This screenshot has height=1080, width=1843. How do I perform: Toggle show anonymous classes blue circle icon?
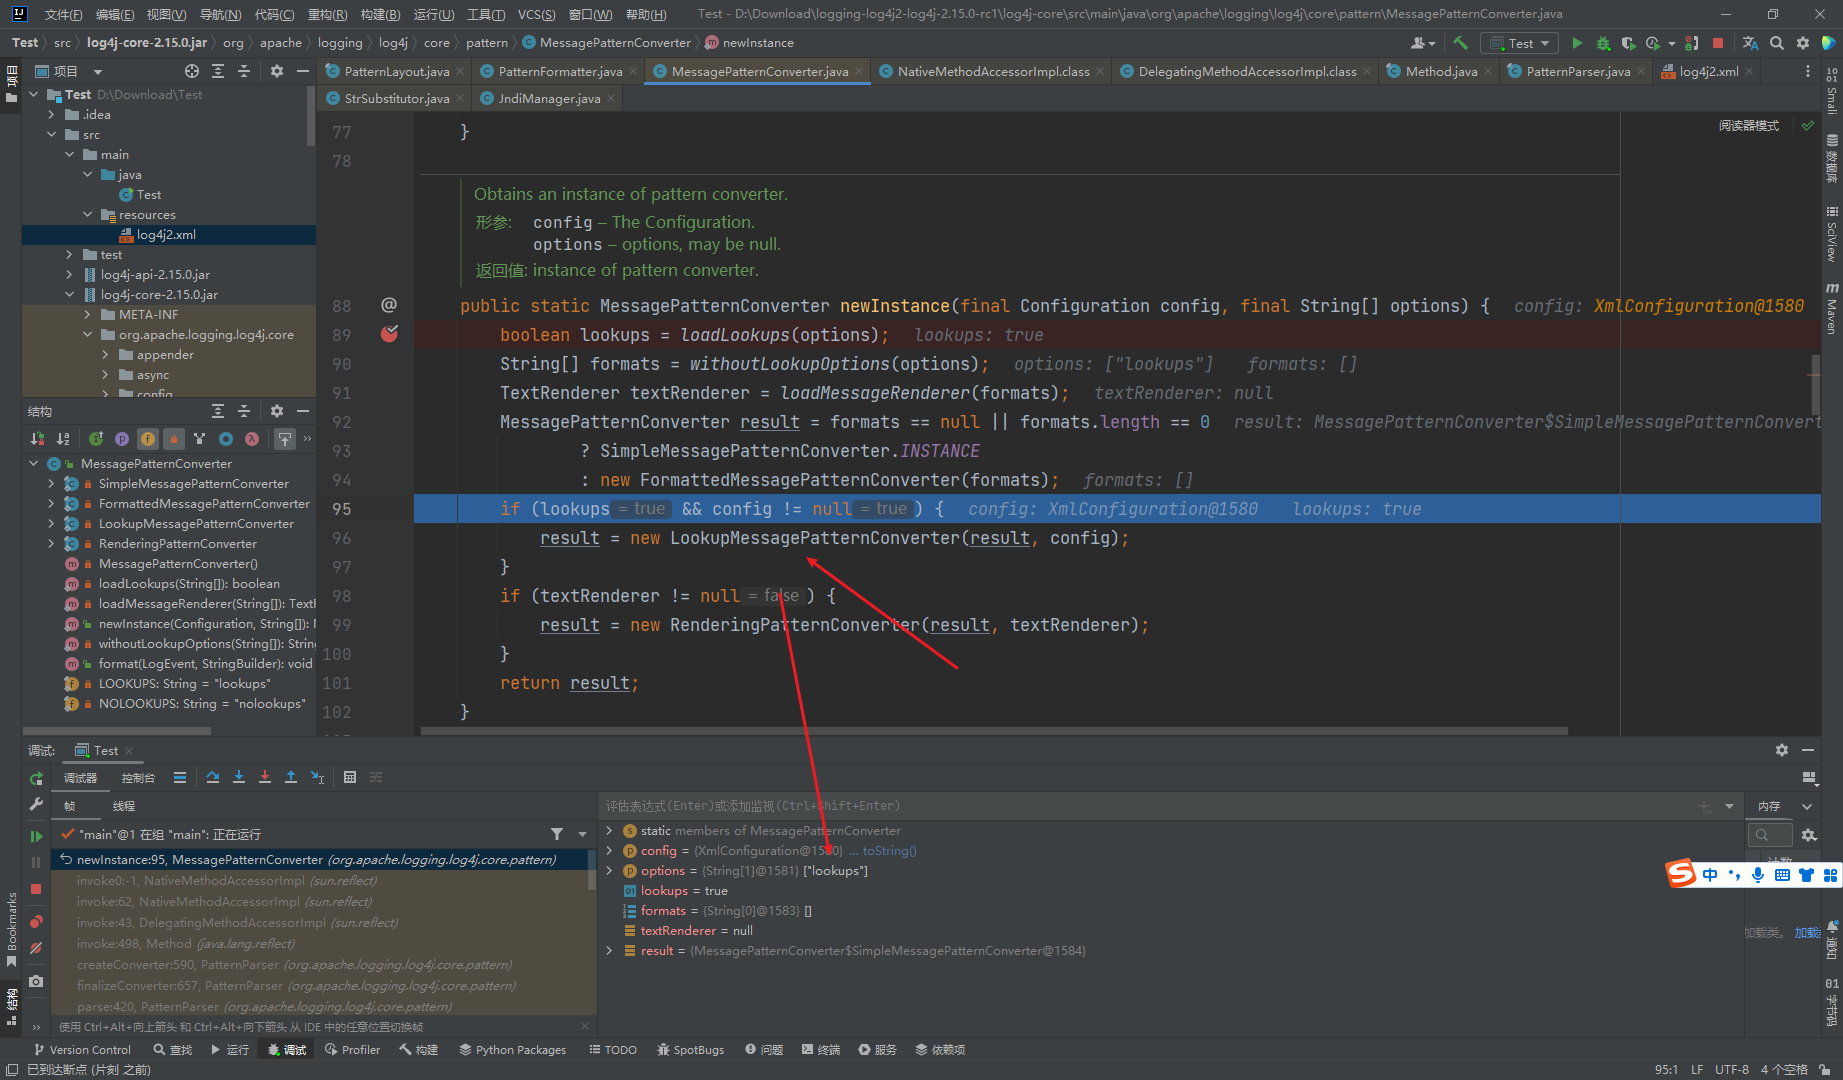[226, 438]
